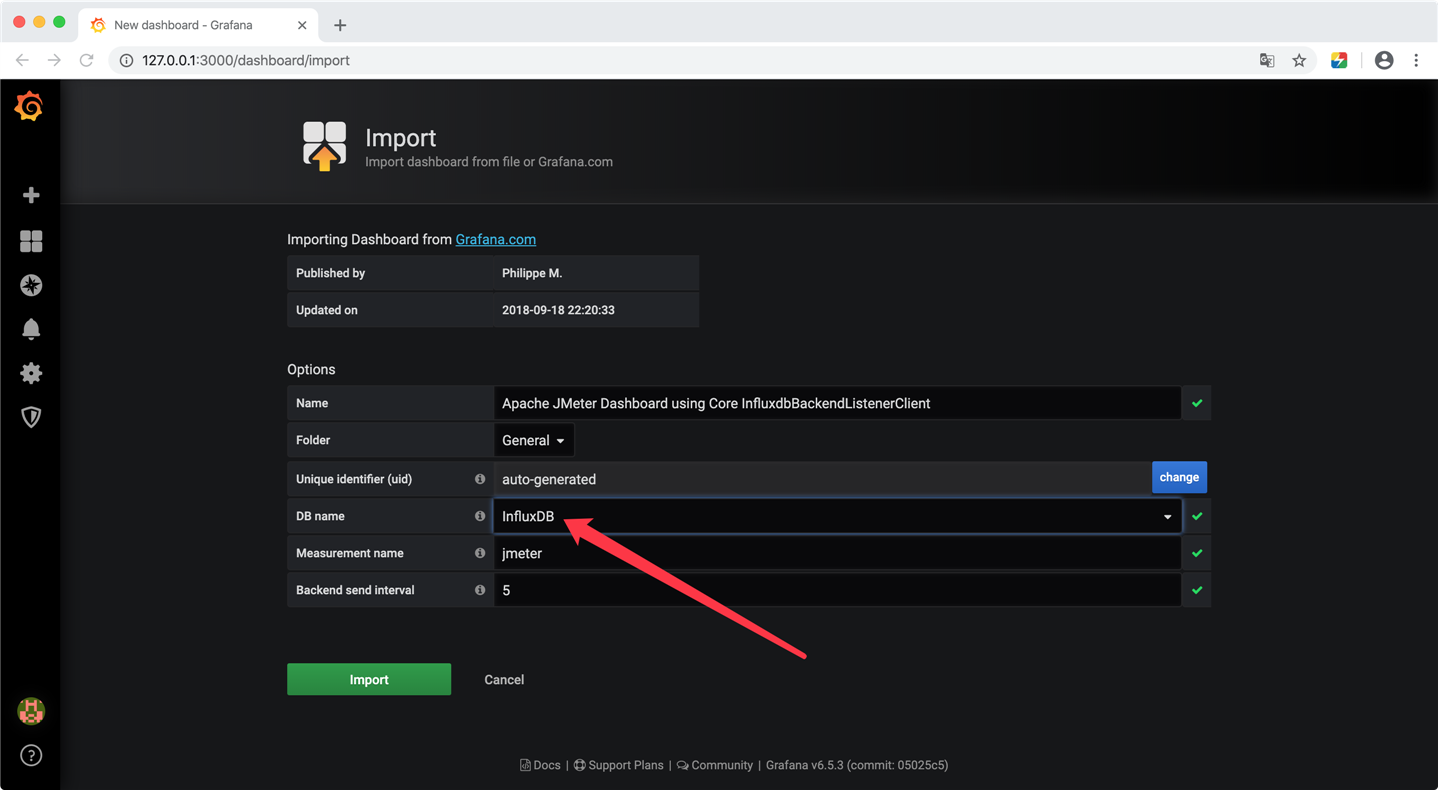Open the Server Admin shield icon

pyautogui.click(x=31, y=417)
